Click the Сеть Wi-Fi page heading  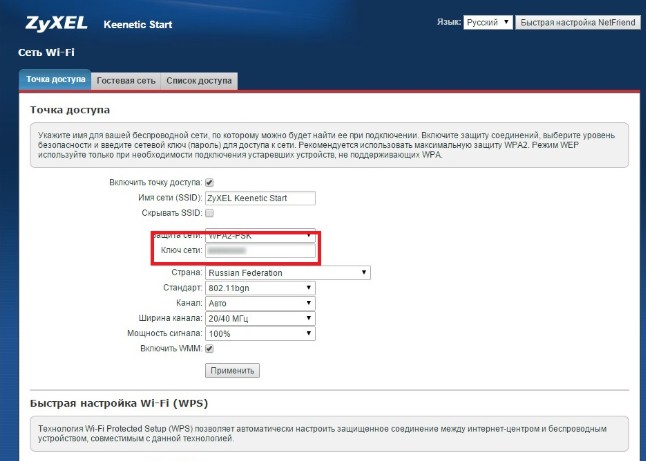tap(46, 52)
